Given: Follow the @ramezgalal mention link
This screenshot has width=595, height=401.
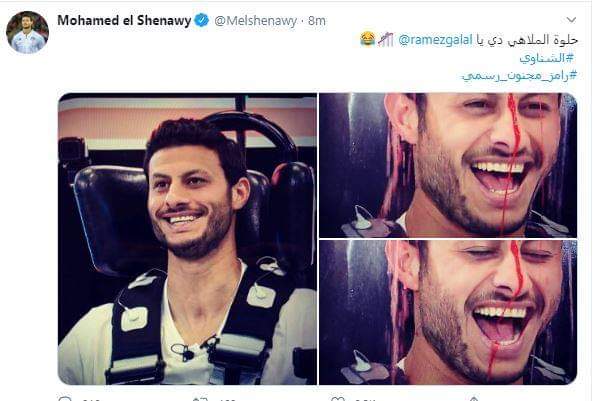Looking at the screenshot, I should point(435,40).
